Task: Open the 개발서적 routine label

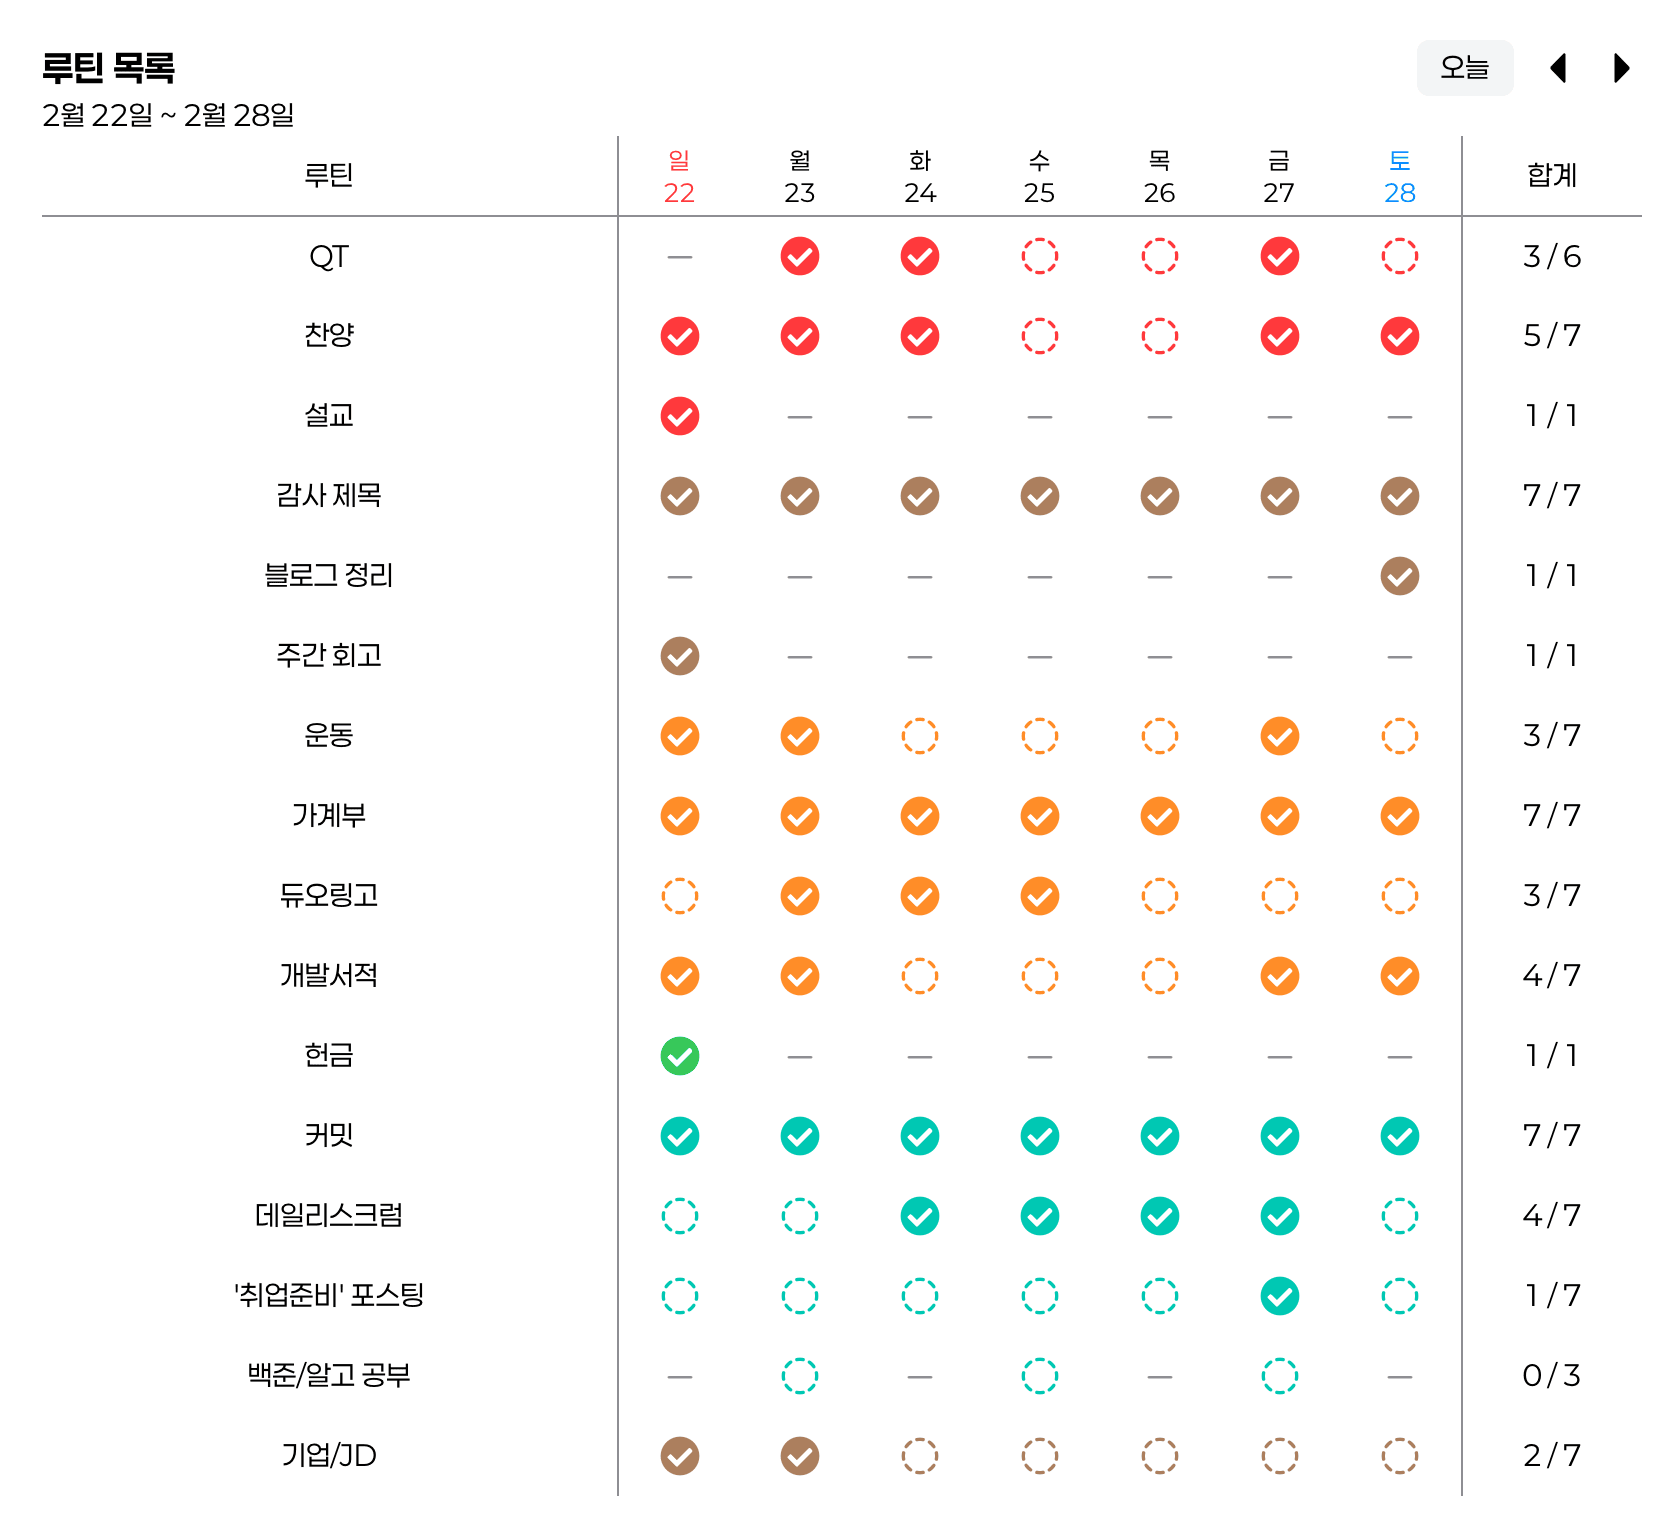Action: 329,976
